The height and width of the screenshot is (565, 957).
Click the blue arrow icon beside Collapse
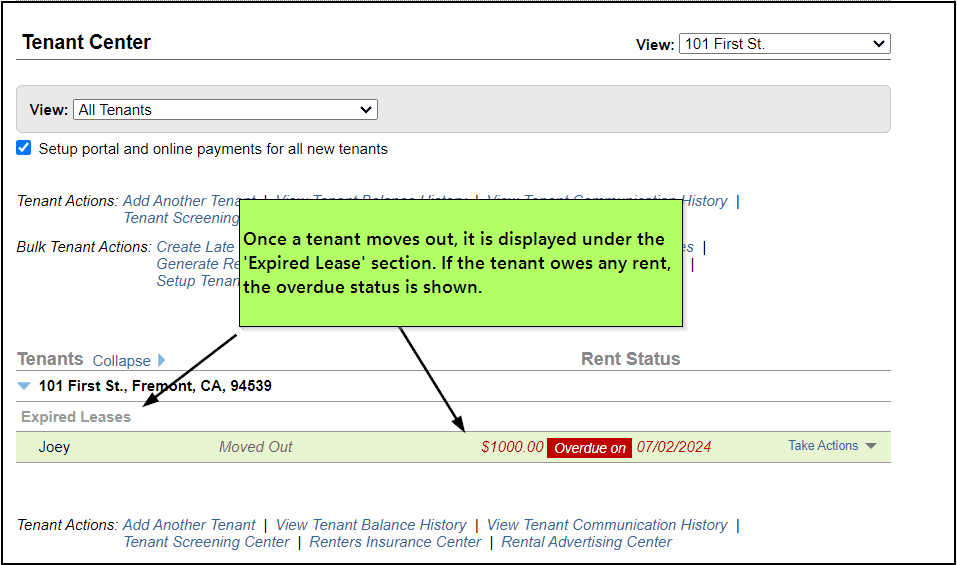click(162, 361)
